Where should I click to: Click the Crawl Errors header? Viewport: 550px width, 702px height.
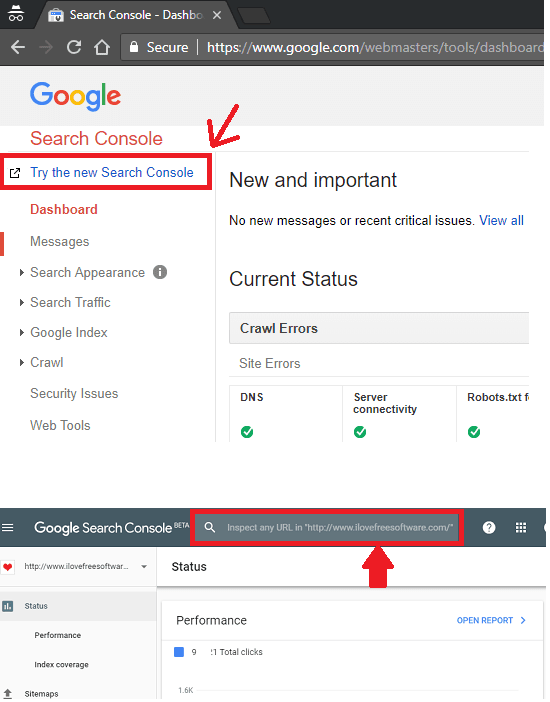[x=379, y=328]
